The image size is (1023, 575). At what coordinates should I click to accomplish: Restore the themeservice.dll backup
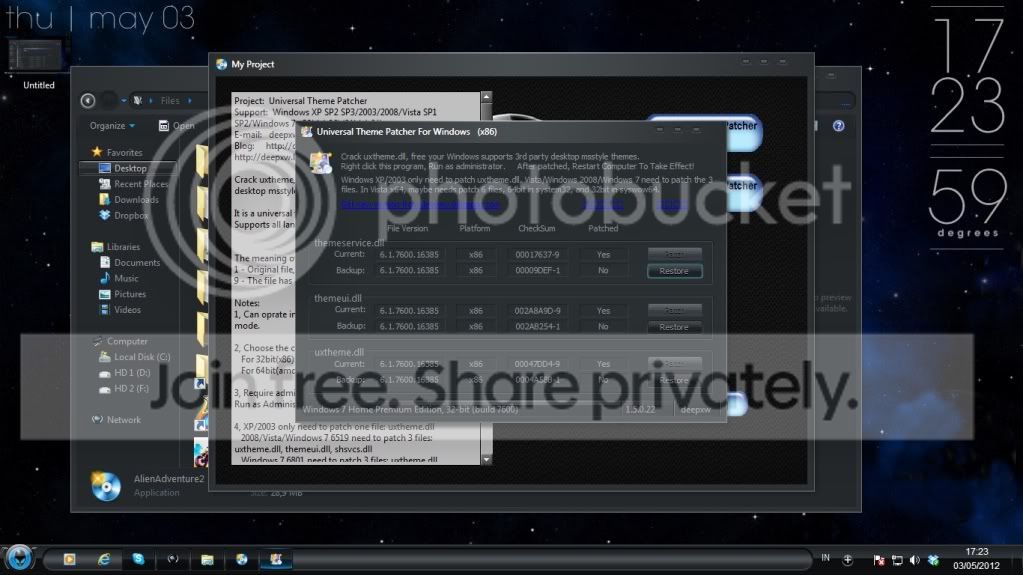tap(674, 270)
